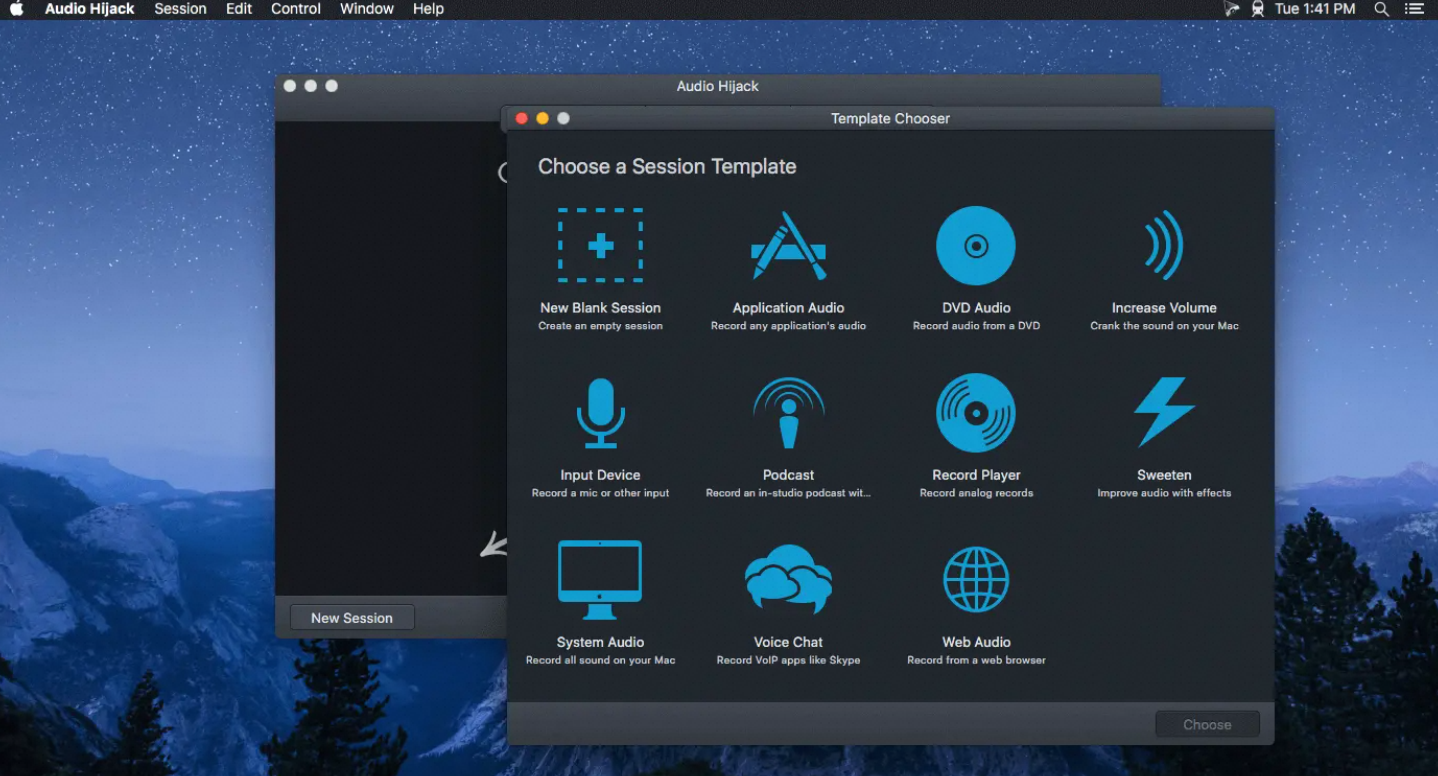Click the 'Sweeten' template label
Image resolution: width=1438 pixels, height=776 pixels.
point(1164,475)
